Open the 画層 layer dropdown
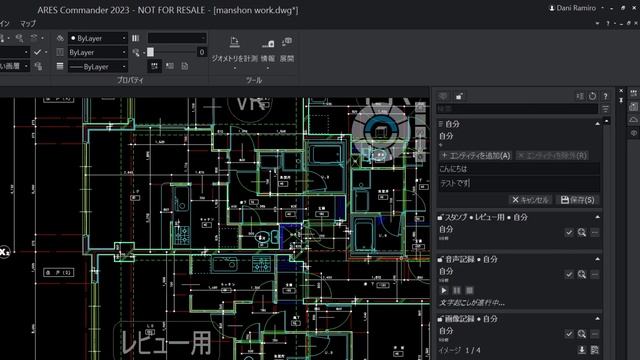Image resolution: width=640 pixels, height=360 pixels. (x=14, y=66)
